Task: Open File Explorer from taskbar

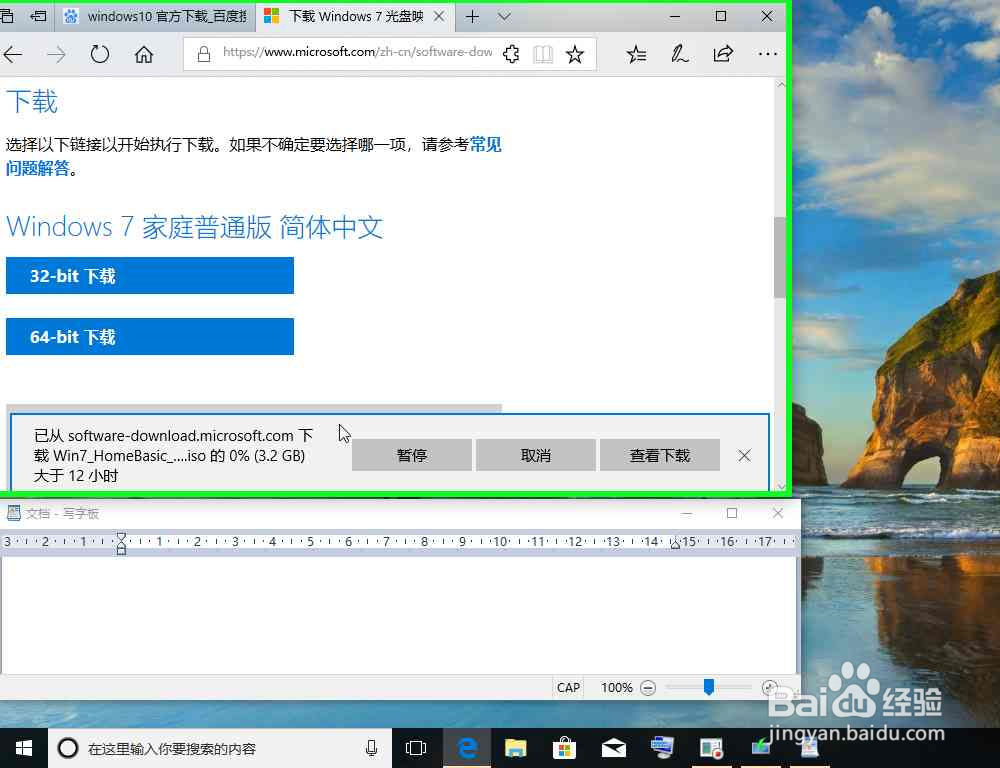Action: (x=515, y=748)
